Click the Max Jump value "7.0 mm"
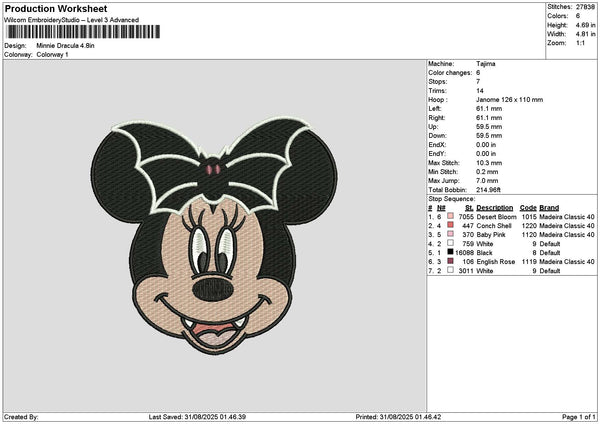 [487, 181]
